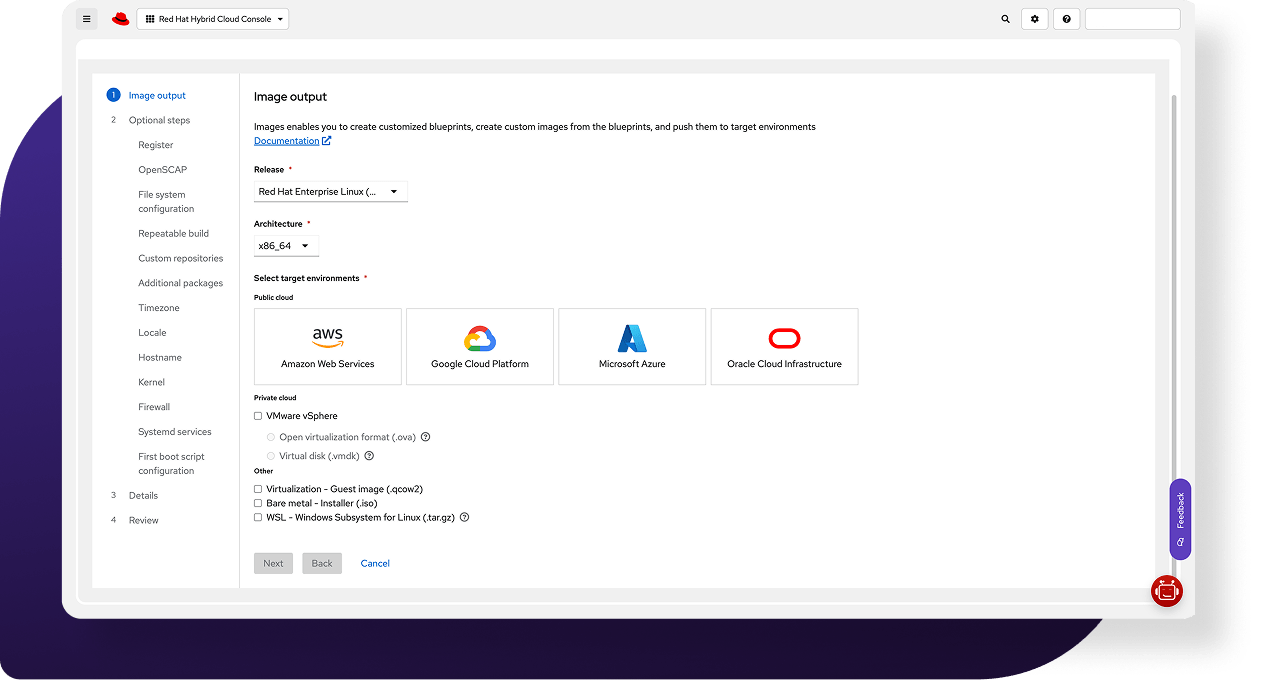
Task: Expand the Release dropdown
Action: 330,192
